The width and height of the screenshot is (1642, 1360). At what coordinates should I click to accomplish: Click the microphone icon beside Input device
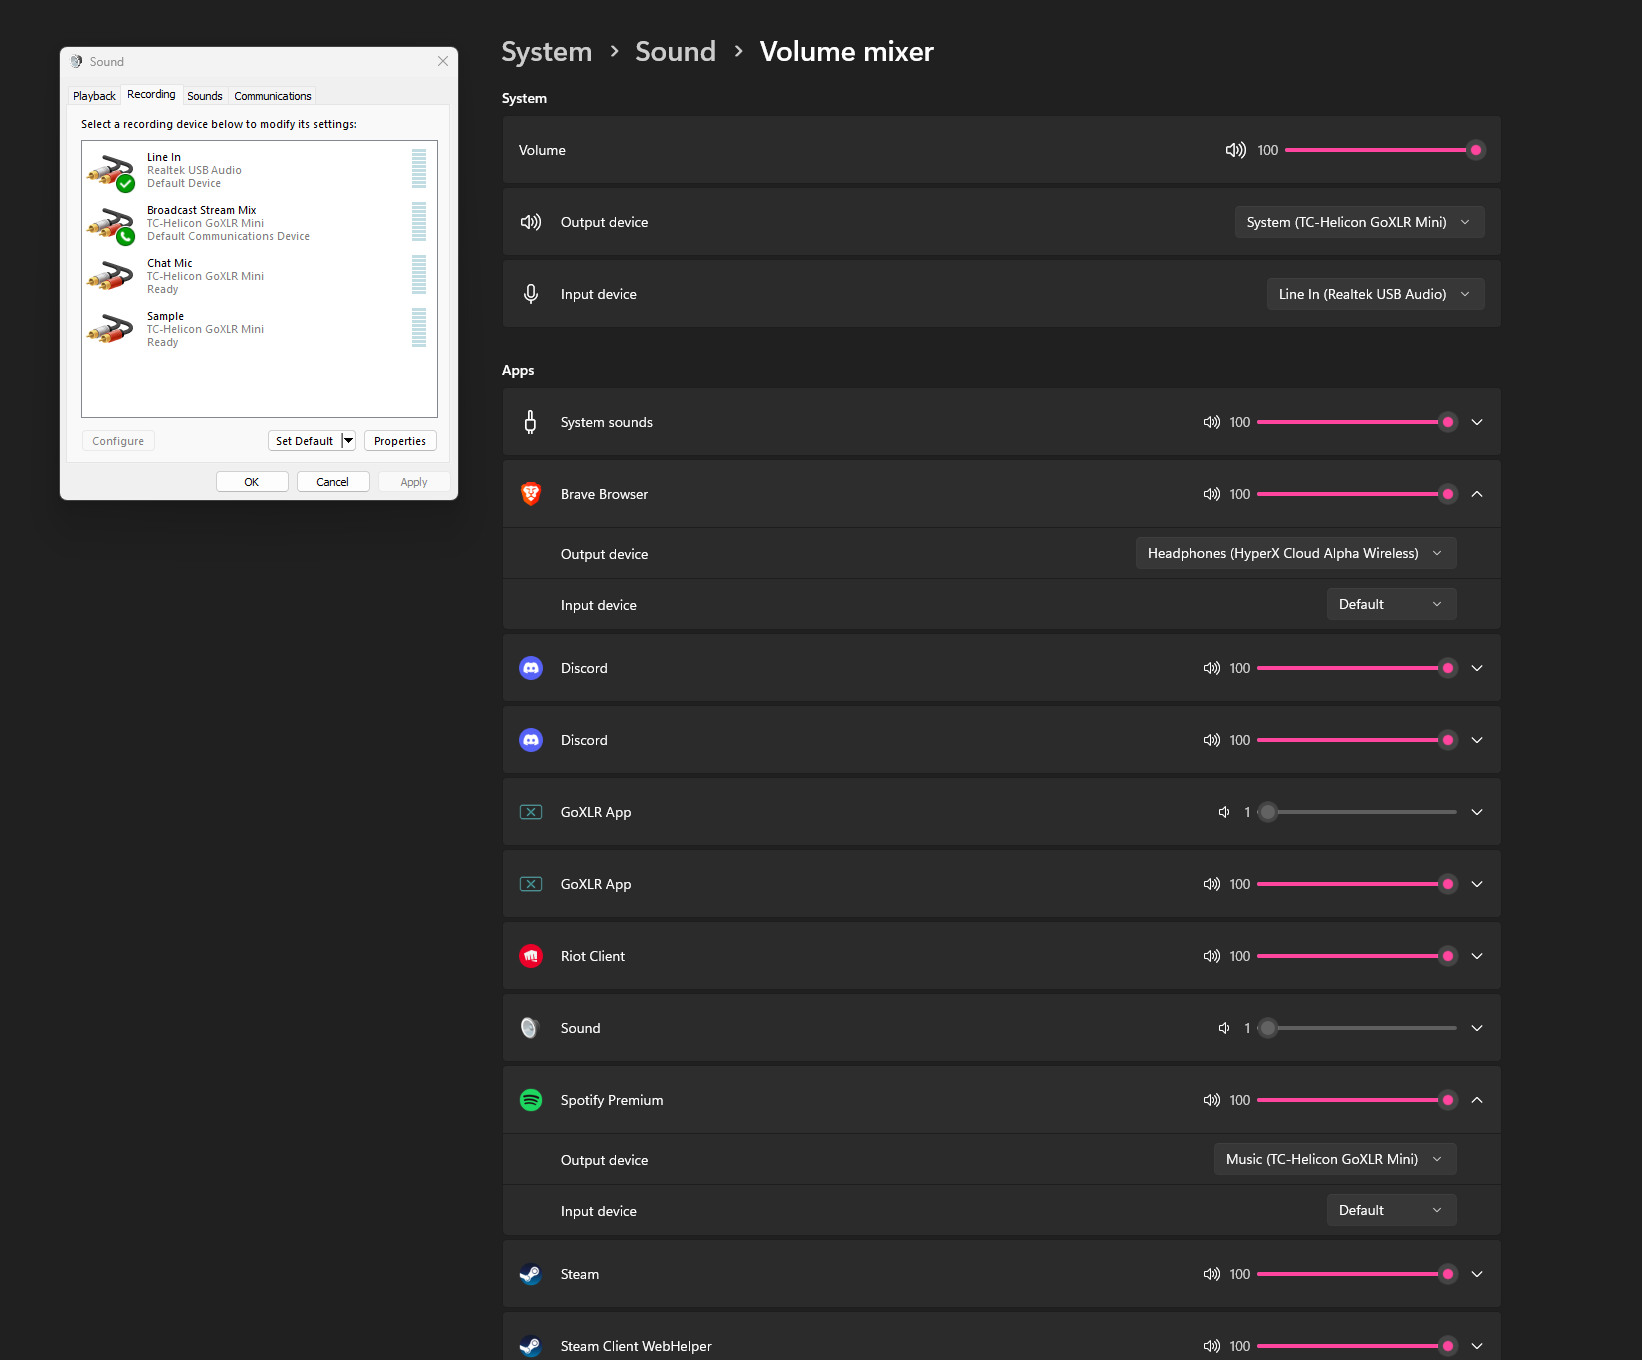(531, 294)
